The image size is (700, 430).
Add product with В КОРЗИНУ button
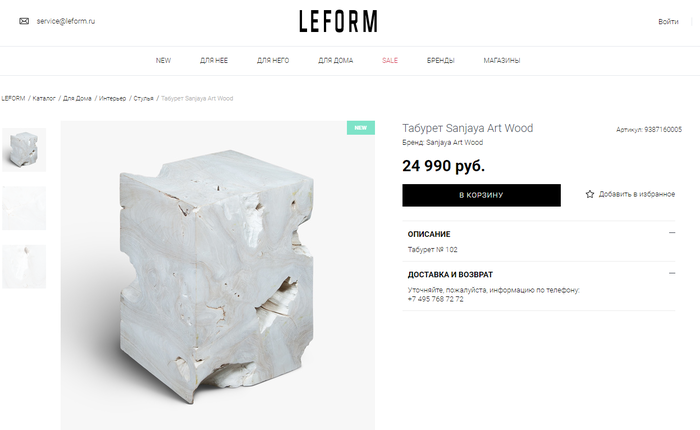coord(481,195)
